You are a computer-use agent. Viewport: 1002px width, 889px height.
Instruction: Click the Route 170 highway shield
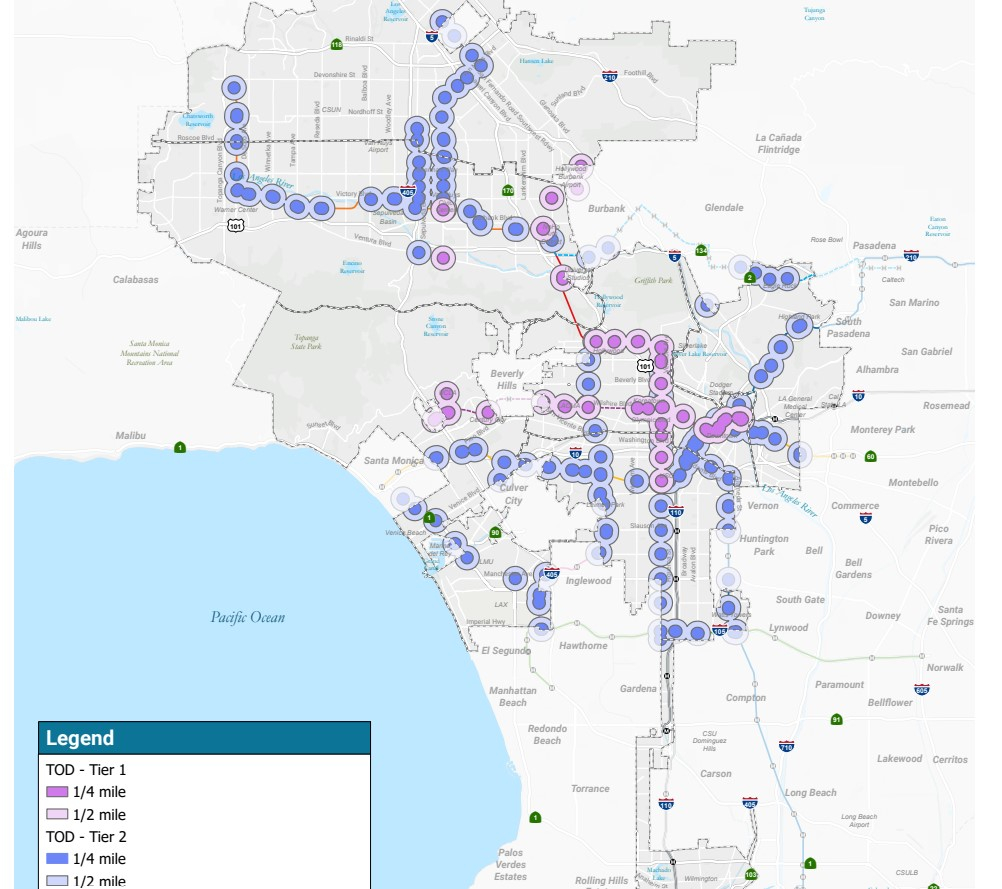507,190
